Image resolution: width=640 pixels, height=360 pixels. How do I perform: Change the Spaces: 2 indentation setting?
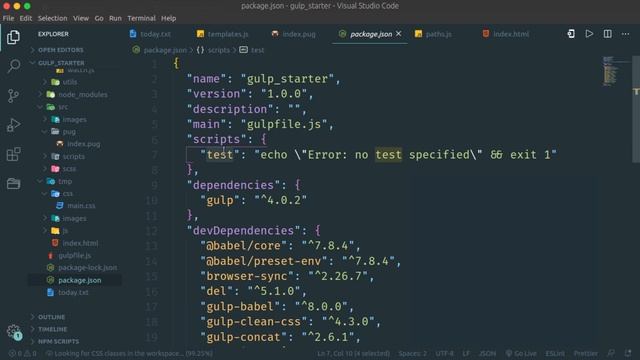coord(412,353)
